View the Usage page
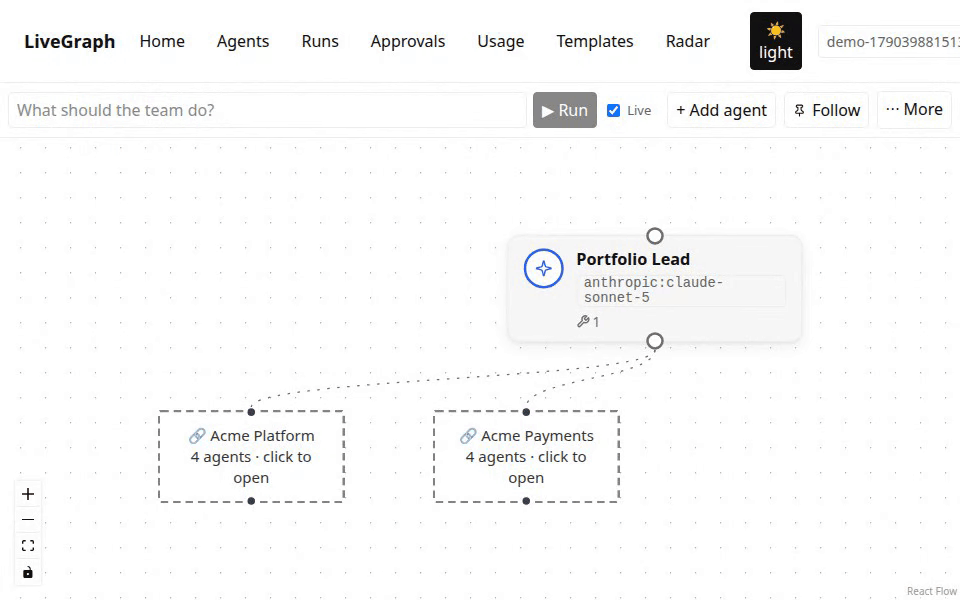The image size is (960, 600). (501, 41)
